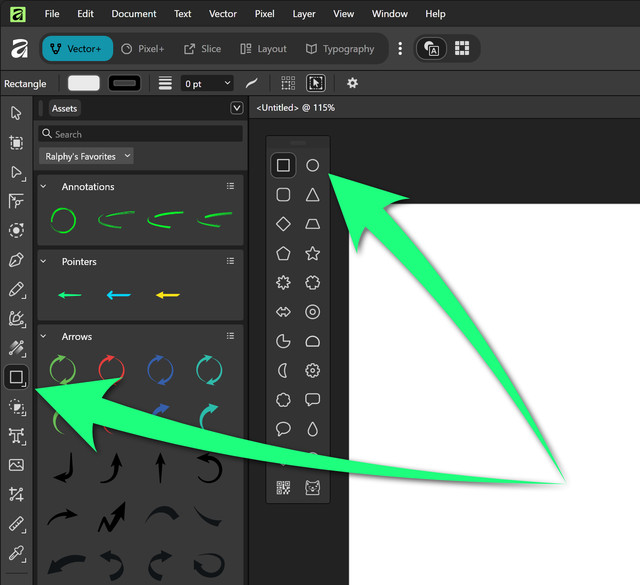Screen dimensions: 640x585
Task: Open the Vector menu
Action: coord(223,14)
